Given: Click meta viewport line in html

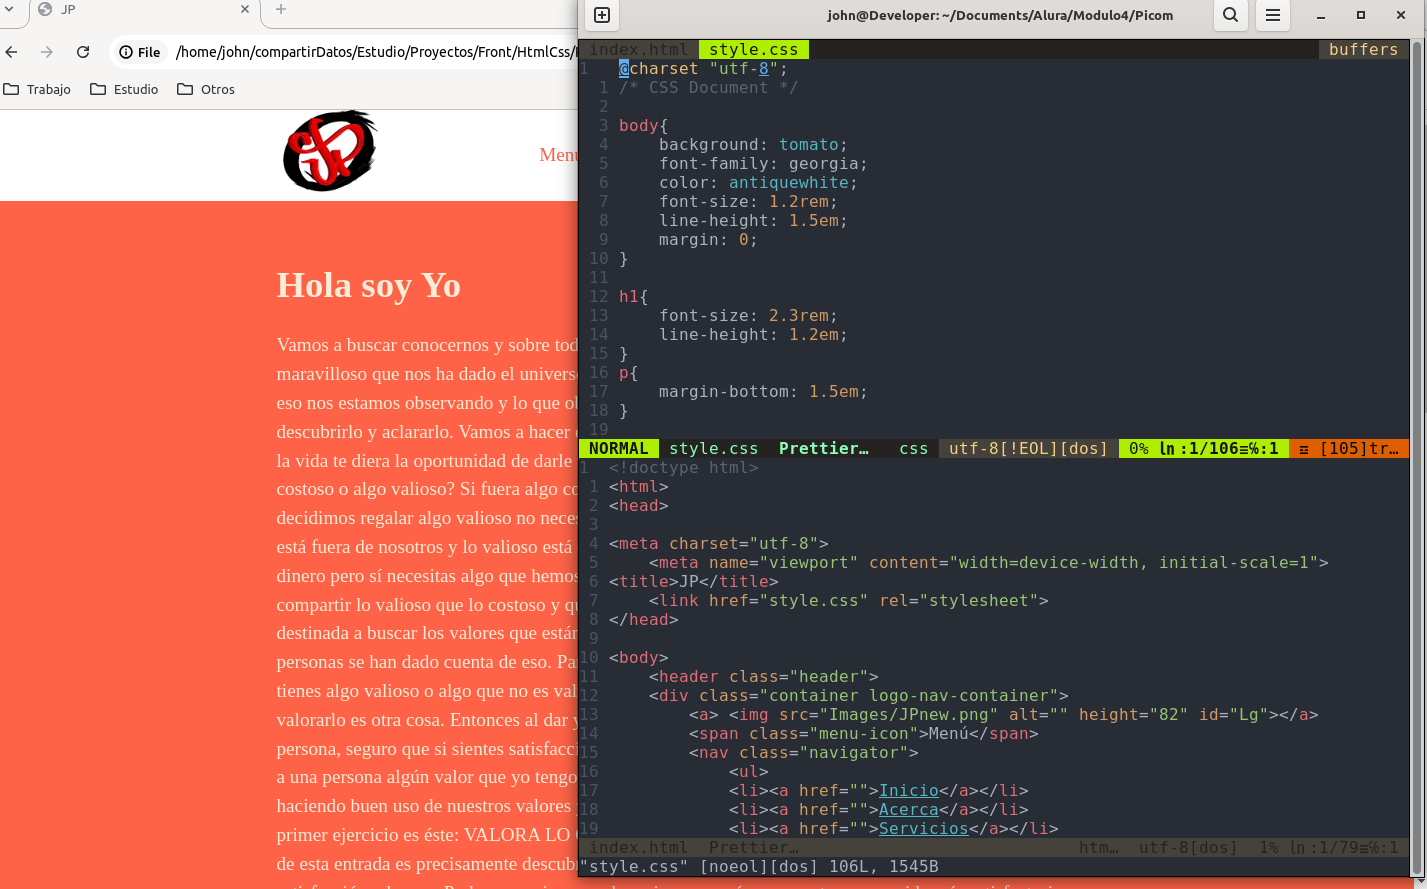Looking at the screenshot, I should click(988, 563).
